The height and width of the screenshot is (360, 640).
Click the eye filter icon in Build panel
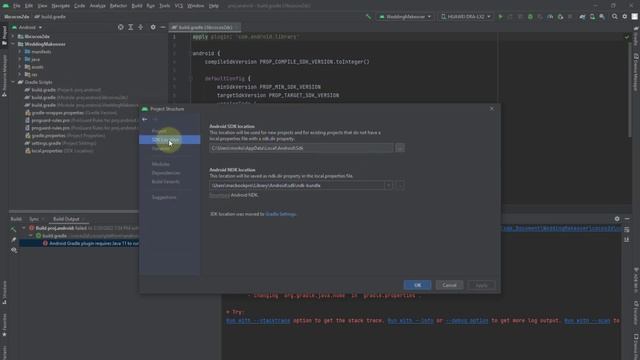(x=14, y=250)
